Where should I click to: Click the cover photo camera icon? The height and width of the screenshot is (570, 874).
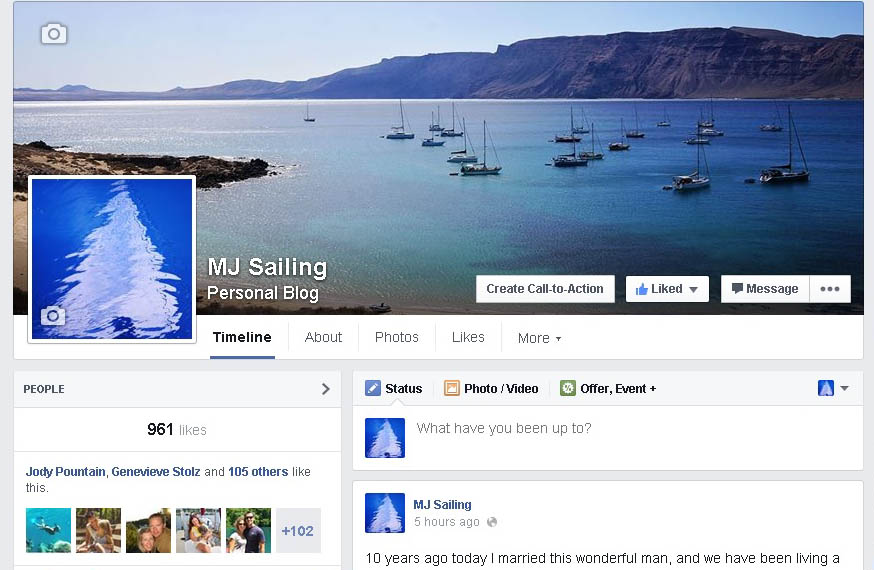[x=54, y=34]
